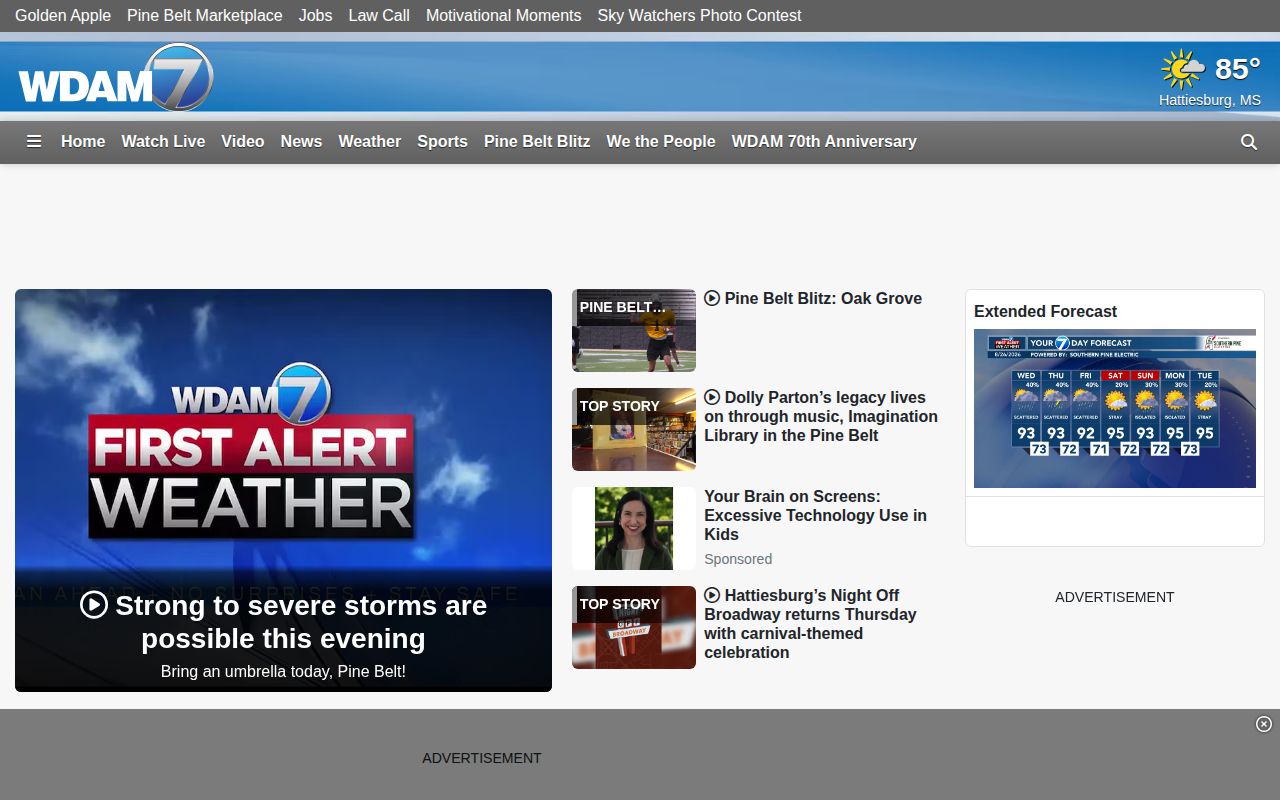This screenshot has height=800, width=1280.
Task: Open Pine Belt Blitz: Oak Grove headline
Action: tap(823, 298)
